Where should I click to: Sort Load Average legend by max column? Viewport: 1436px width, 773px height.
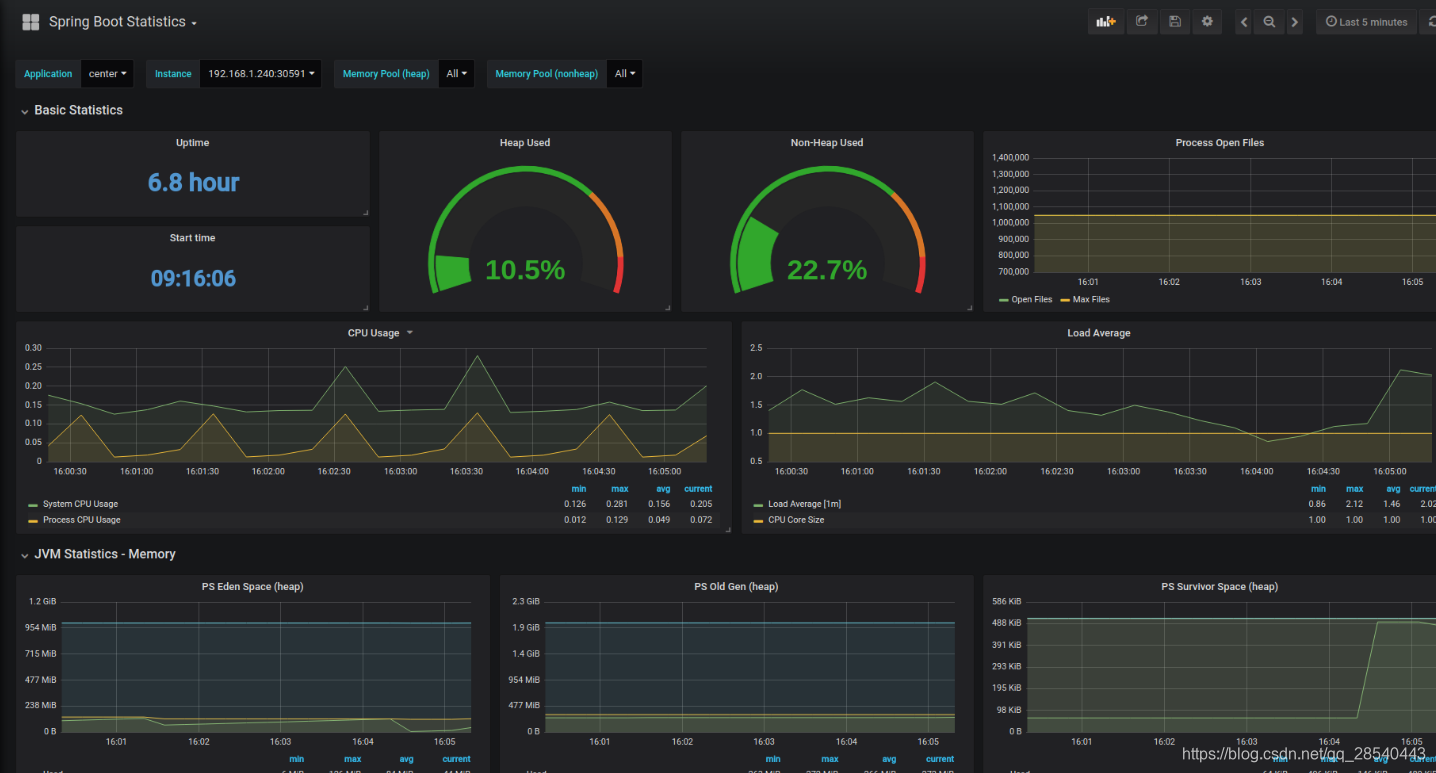tap(1355, 489)
